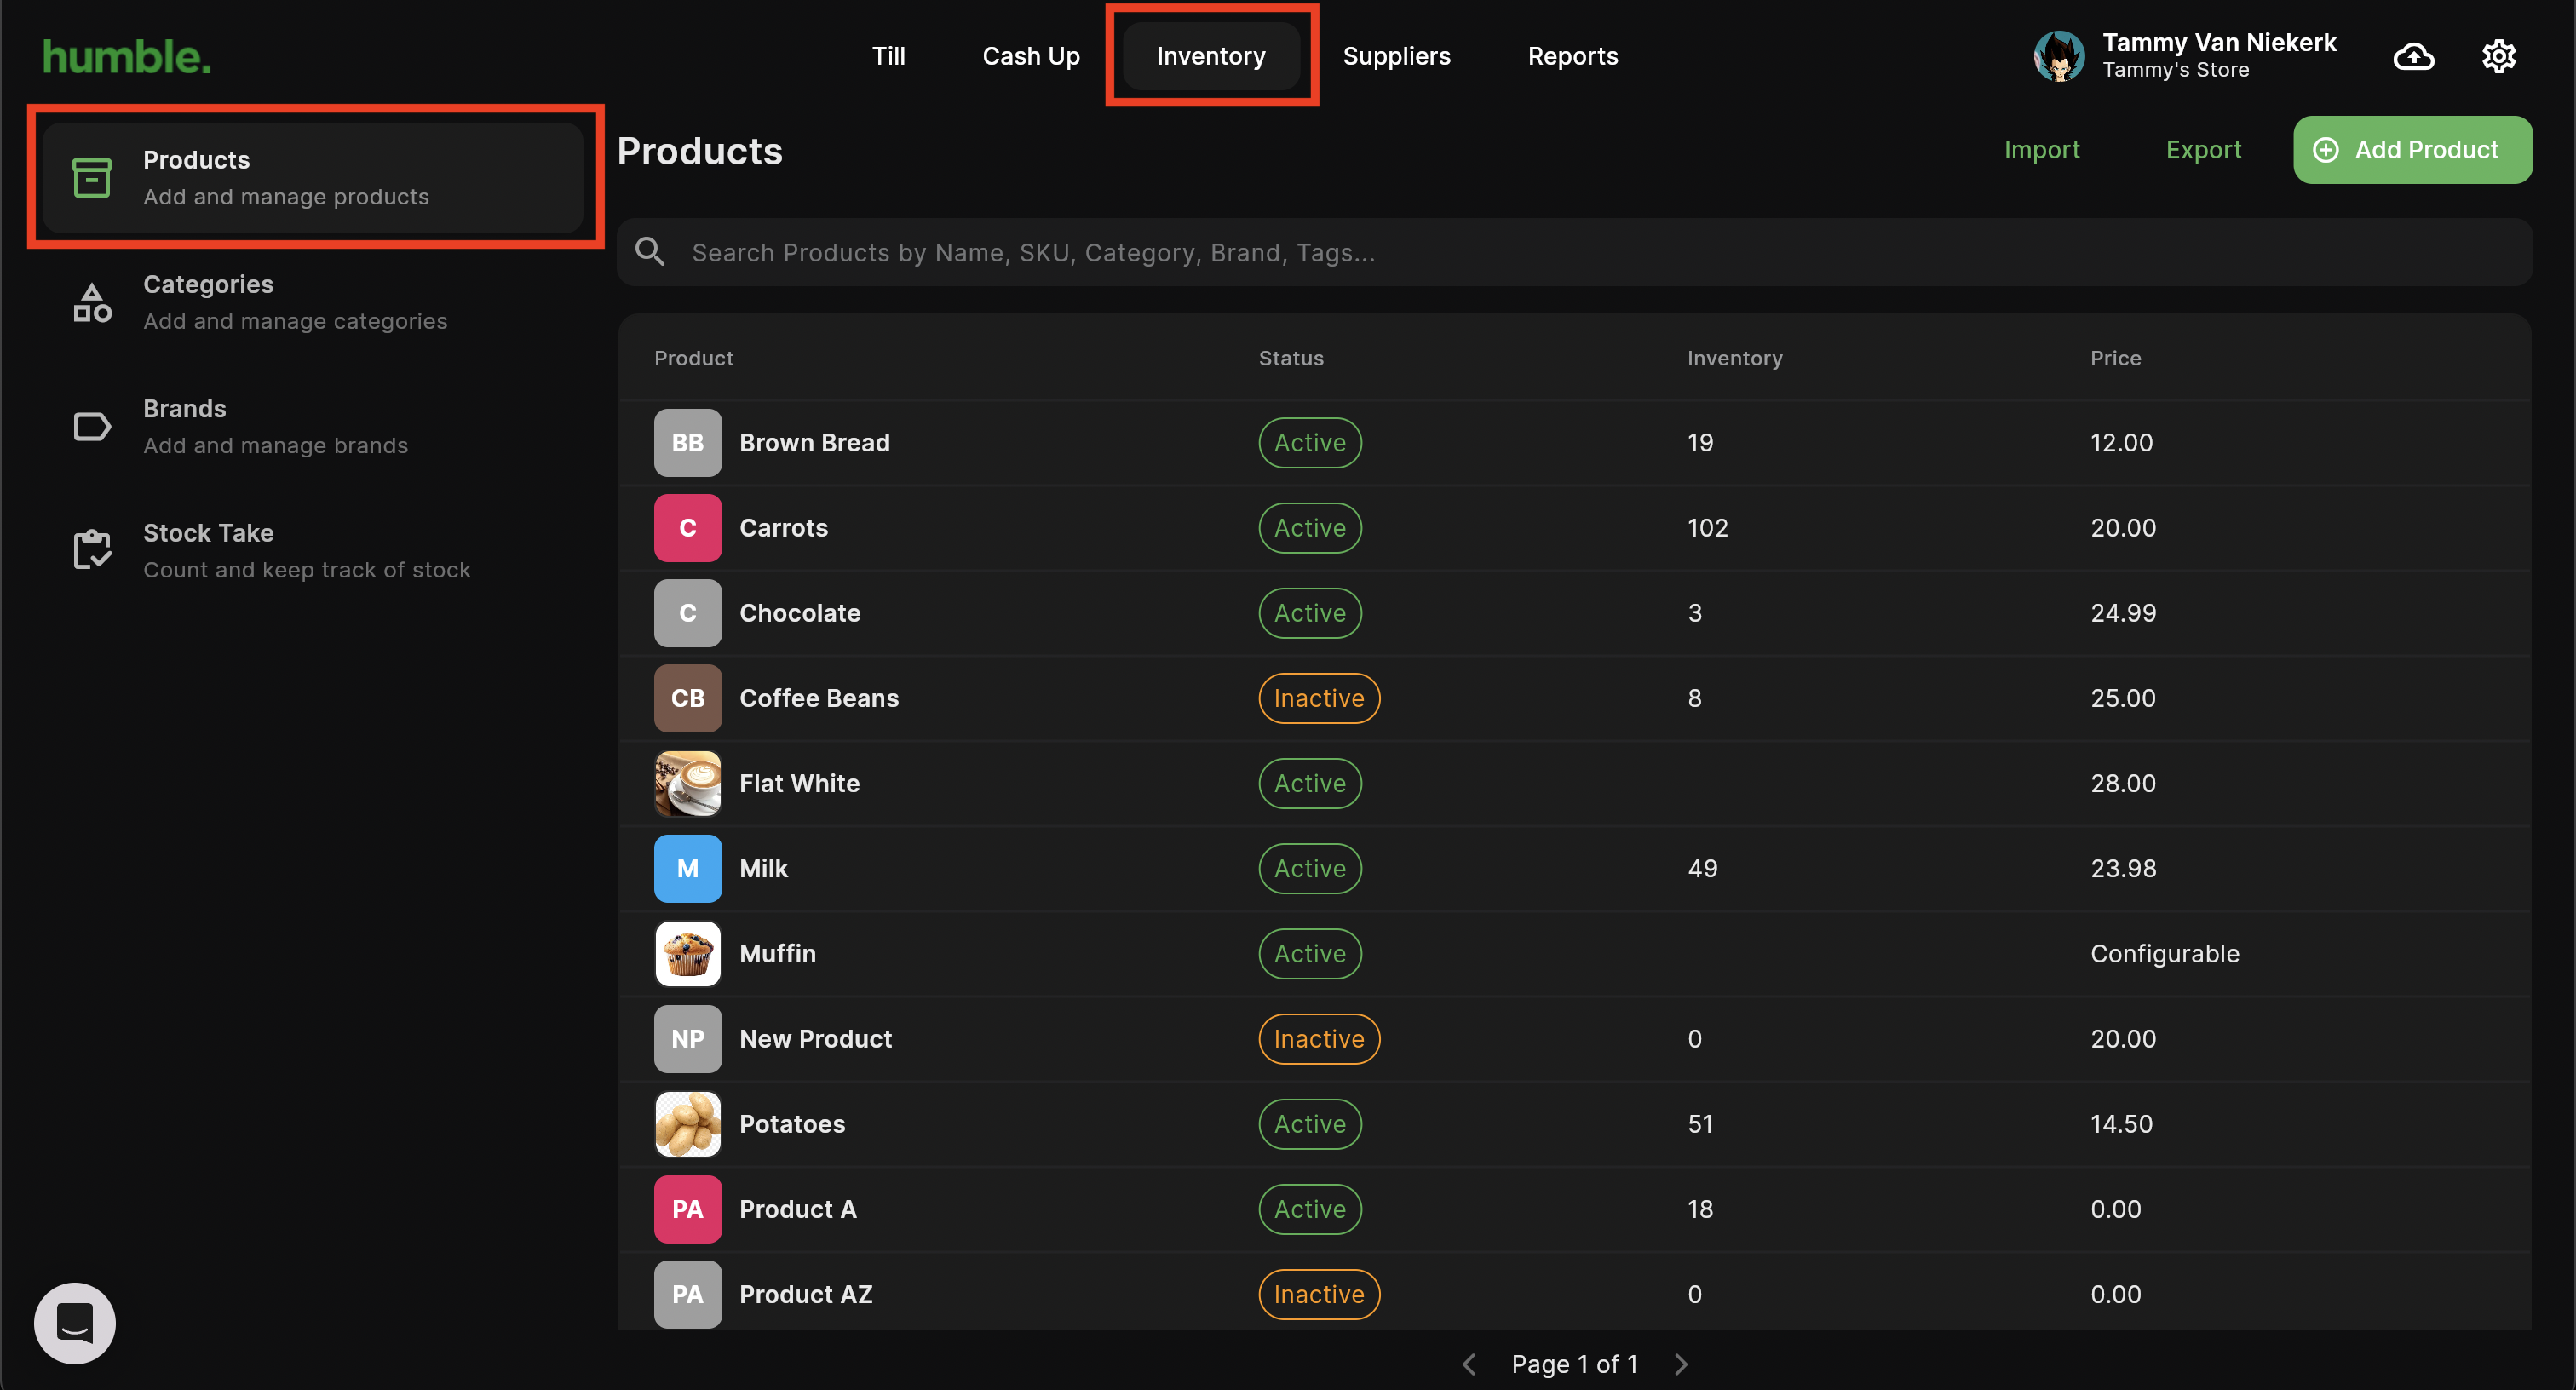Image resolution: width=2576 pixels, height=1390 pixels.
Task: Click the Inactive badge for Coffee Beans
Action: 1319,698
